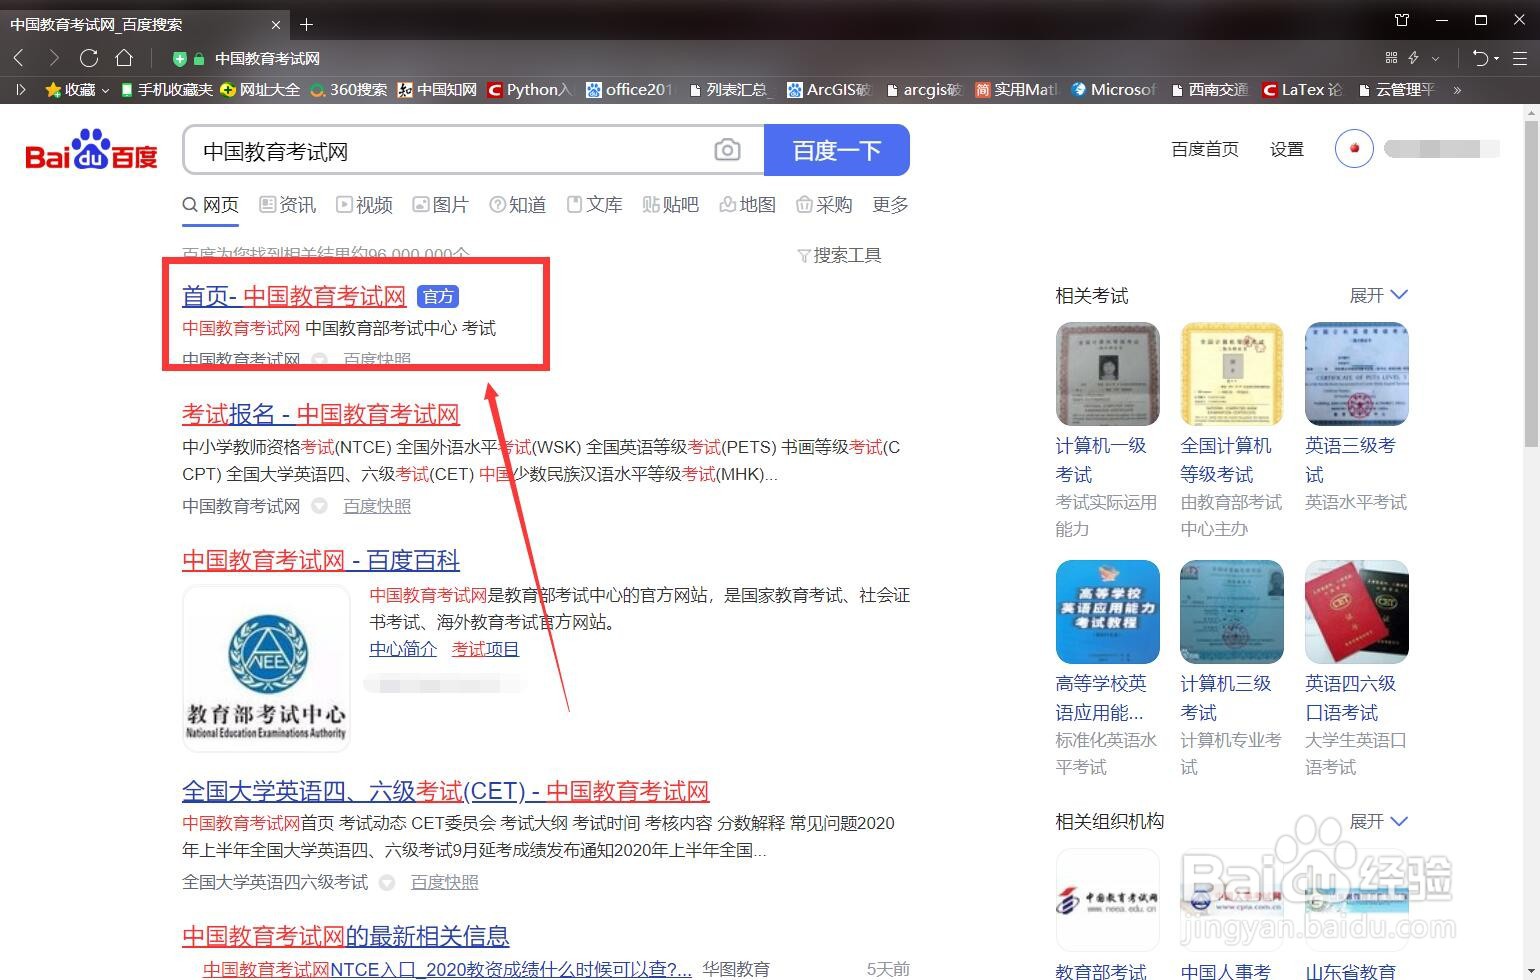The height and width of the screenshot is (980, 1540).
Task: Open the 考试报名 - 中国教育考试网 result
Action: [321, 414]
